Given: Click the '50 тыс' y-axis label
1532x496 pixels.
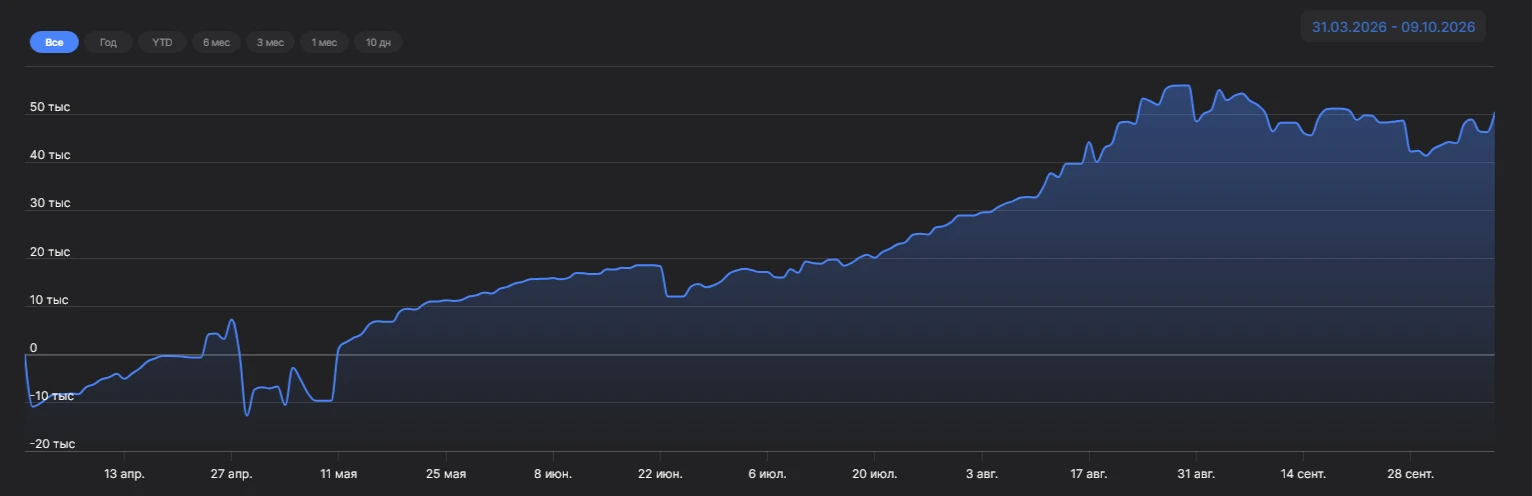Looking at the screenshot, I should click(x=50, y=107).
